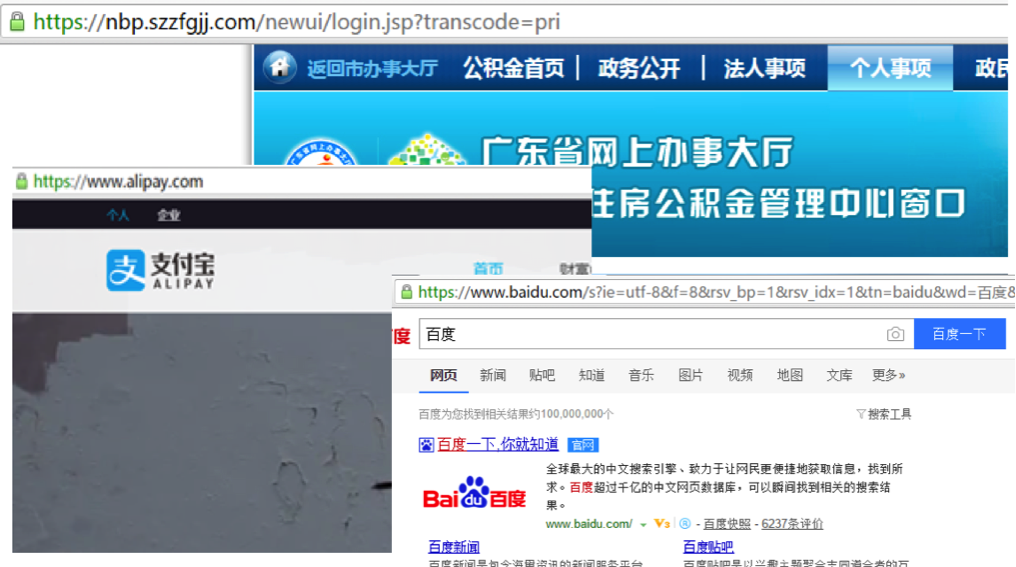1016x567 pixels.
Task: Click the padlock icon in the alipay.com address bar
Action: [22, 182]
